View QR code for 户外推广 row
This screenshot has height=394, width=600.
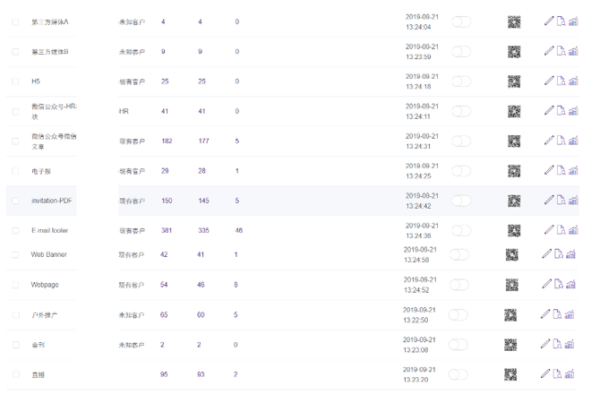(510, 315)
